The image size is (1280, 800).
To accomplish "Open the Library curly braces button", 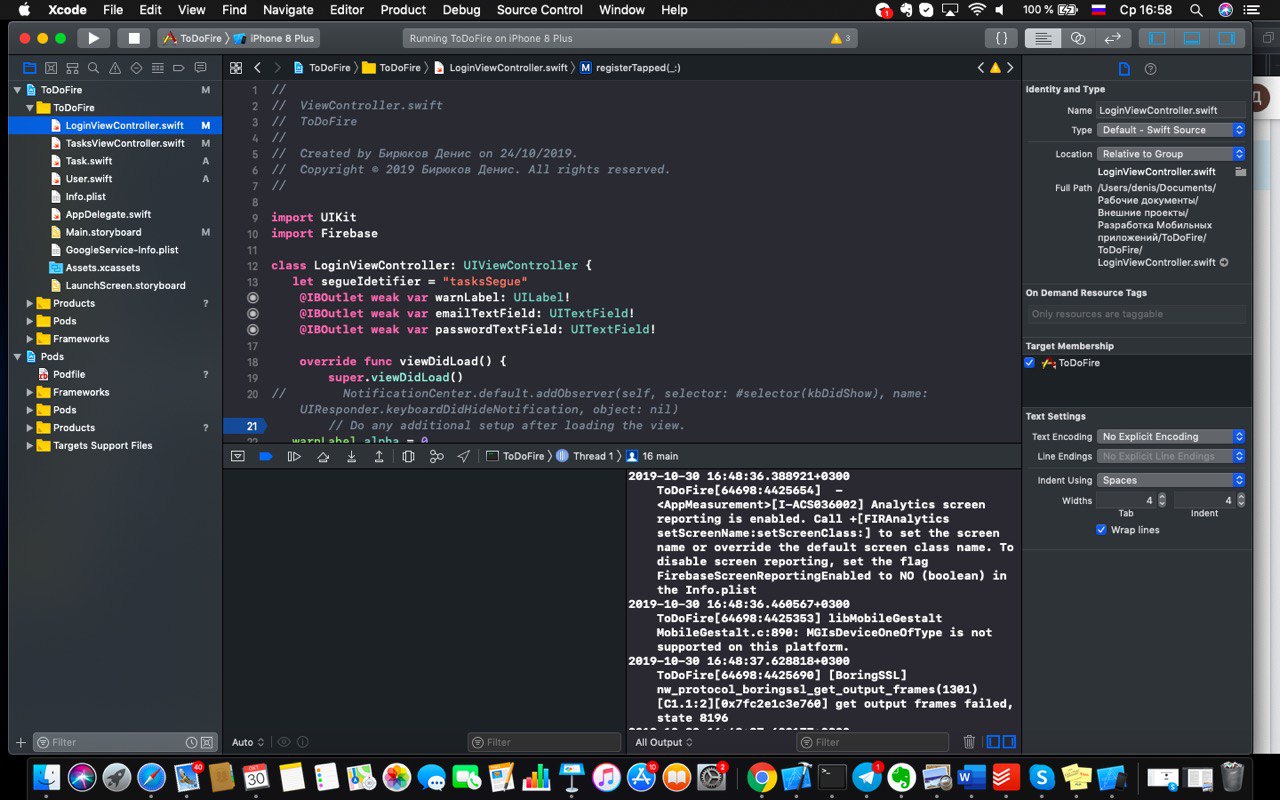I will [1001, 38].
